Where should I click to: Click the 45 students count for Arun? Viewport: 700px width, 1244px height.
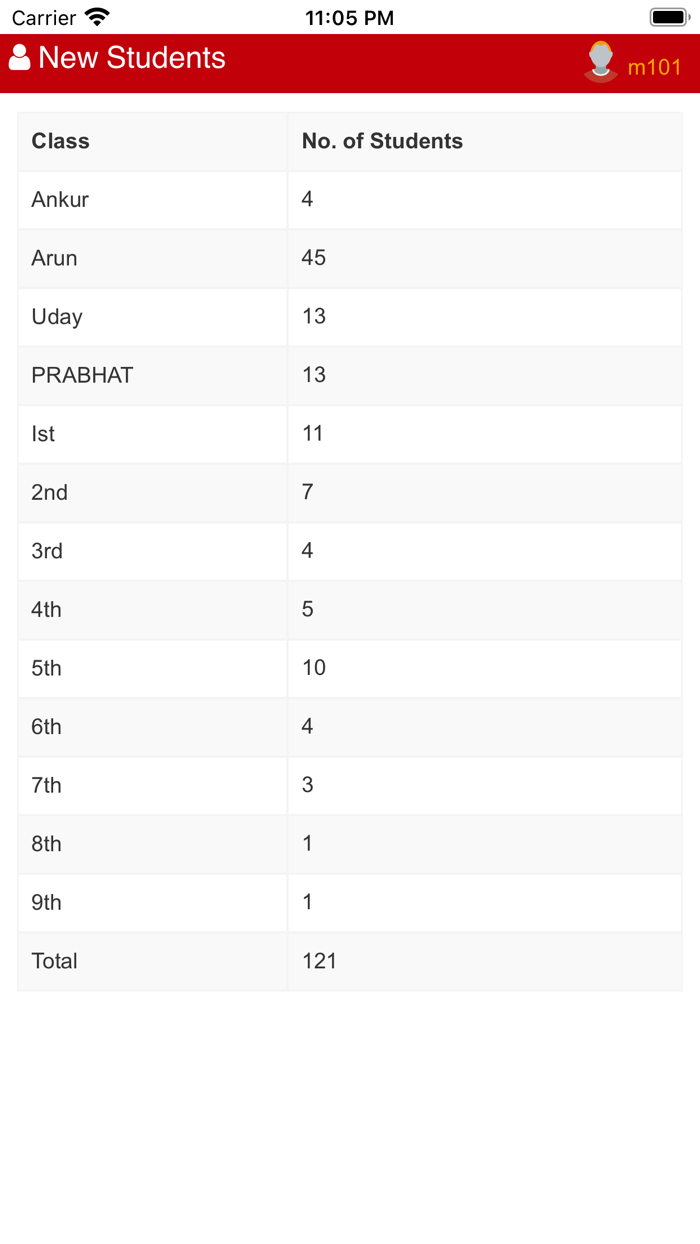click(314, 258)
